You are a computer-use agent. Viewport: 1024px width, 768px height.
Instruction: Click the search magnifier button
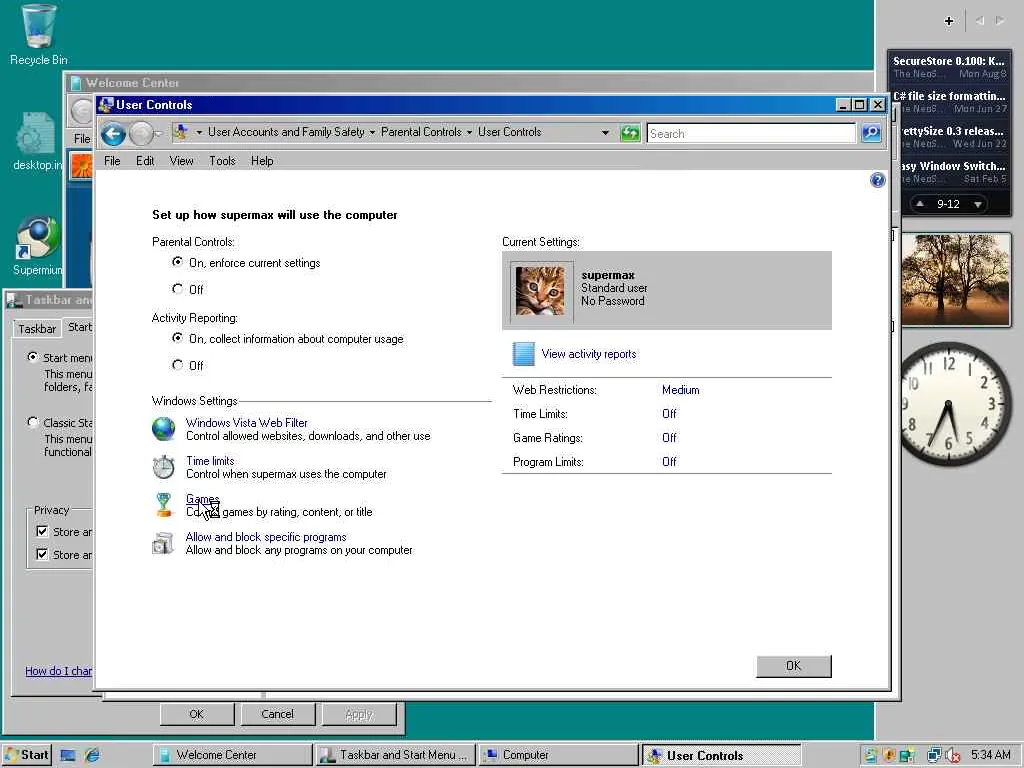(x=871, y=133)
